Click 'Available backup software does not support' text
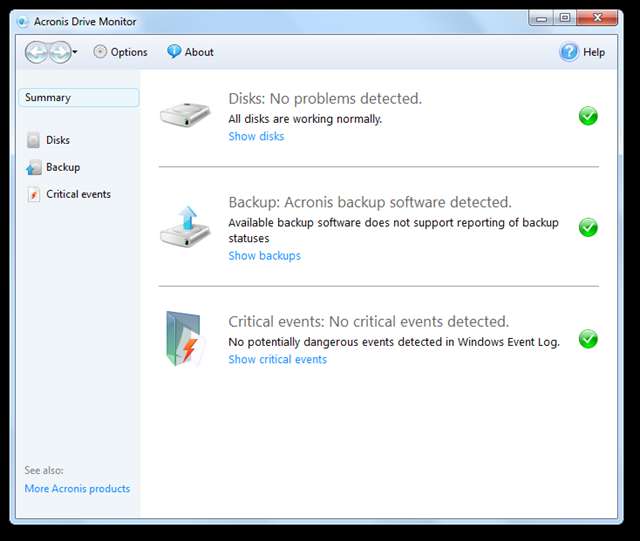 pos(341,223)
